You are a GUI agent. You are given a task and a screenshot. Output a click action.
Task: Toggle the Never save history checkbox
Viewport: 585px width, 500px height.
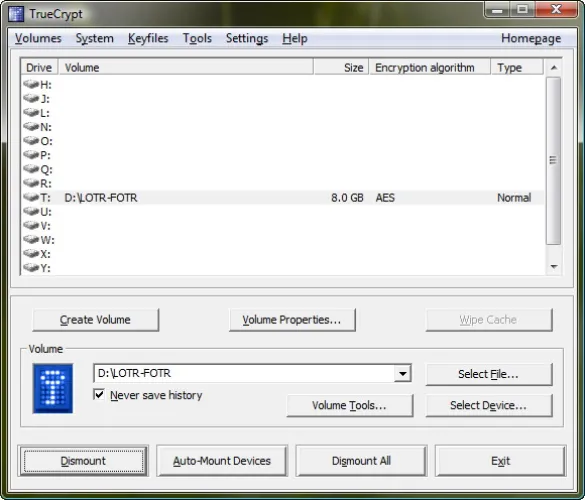click(x=99, y=394)
